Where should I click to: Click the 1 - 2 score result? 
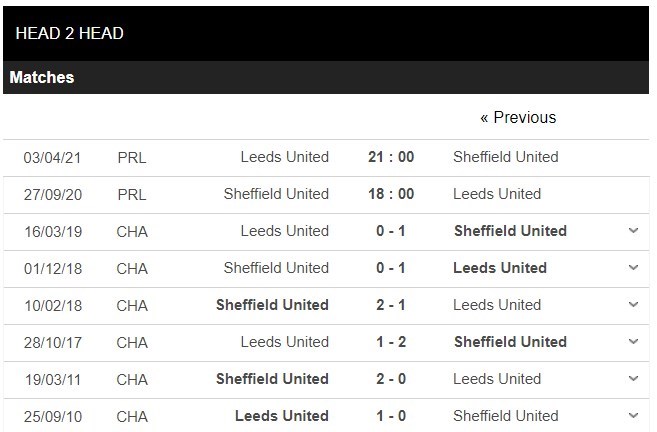(390, 342)
